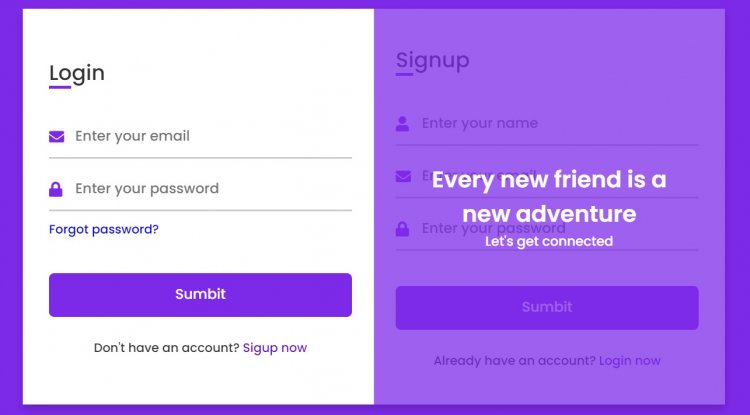Follow the "Login now" link
750x415 pixels.
[x=630, y=361]
